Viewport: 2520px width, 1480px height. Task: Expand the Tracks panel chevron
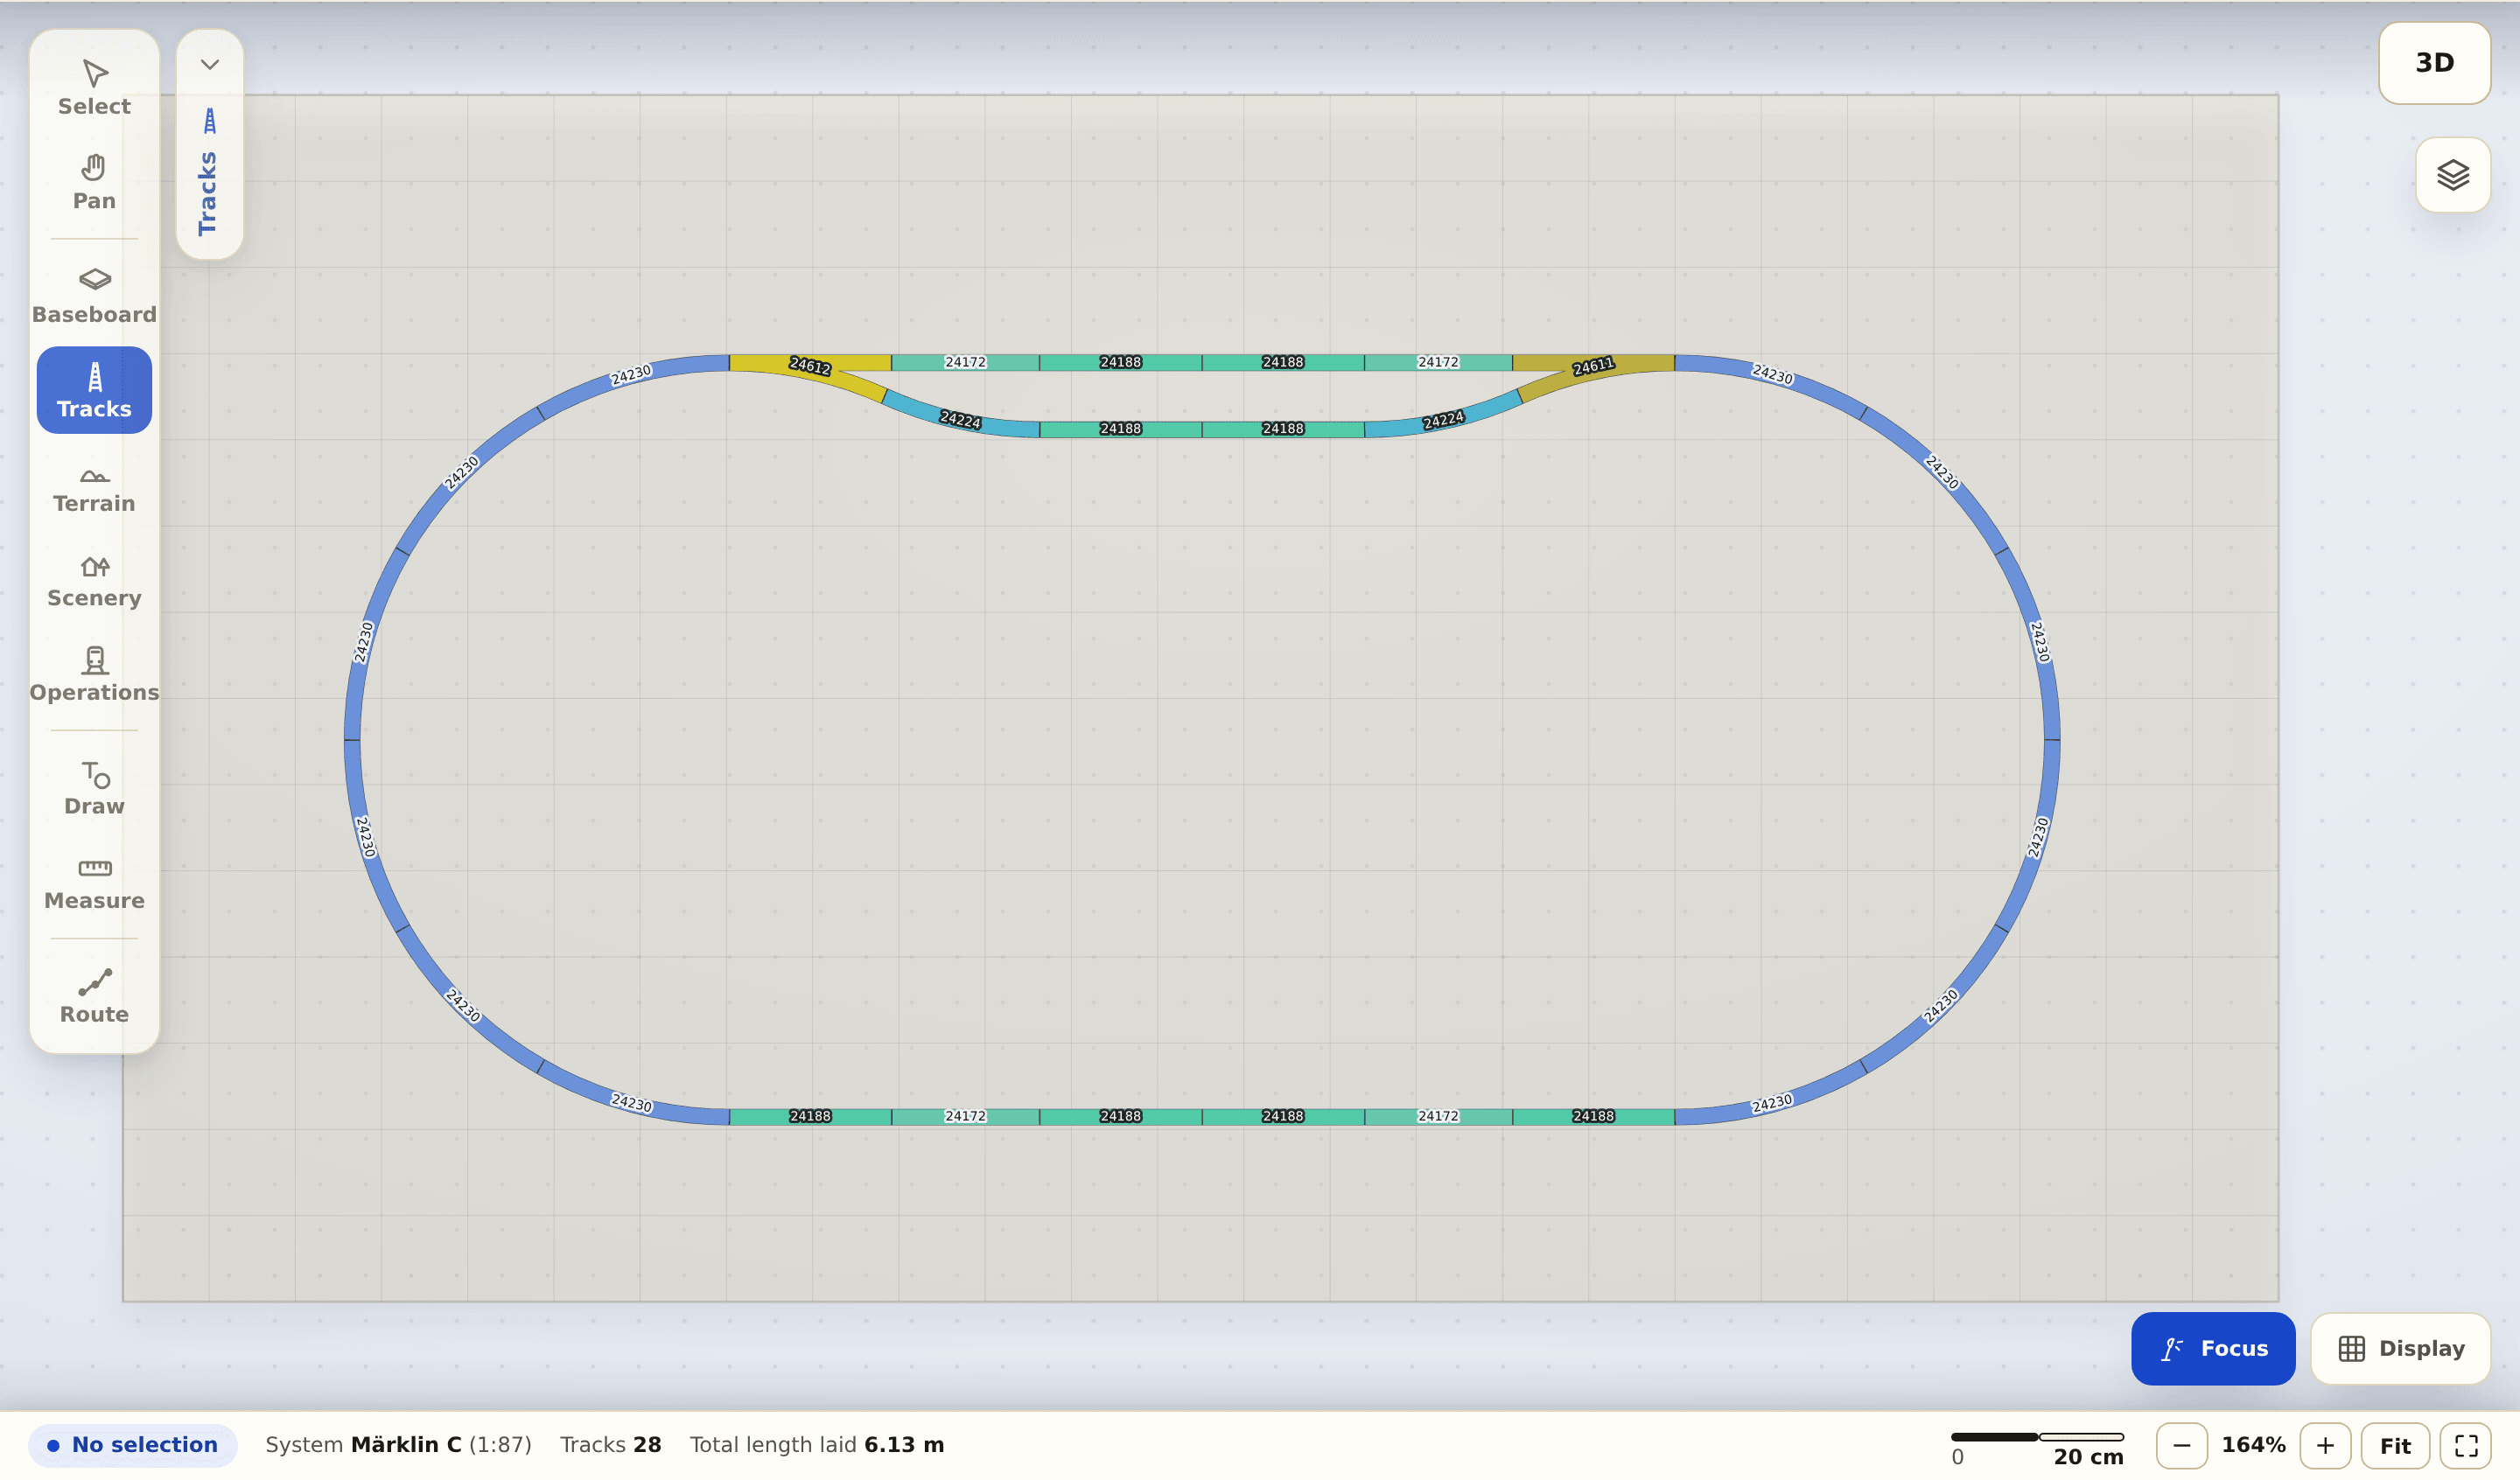[209, 65]
